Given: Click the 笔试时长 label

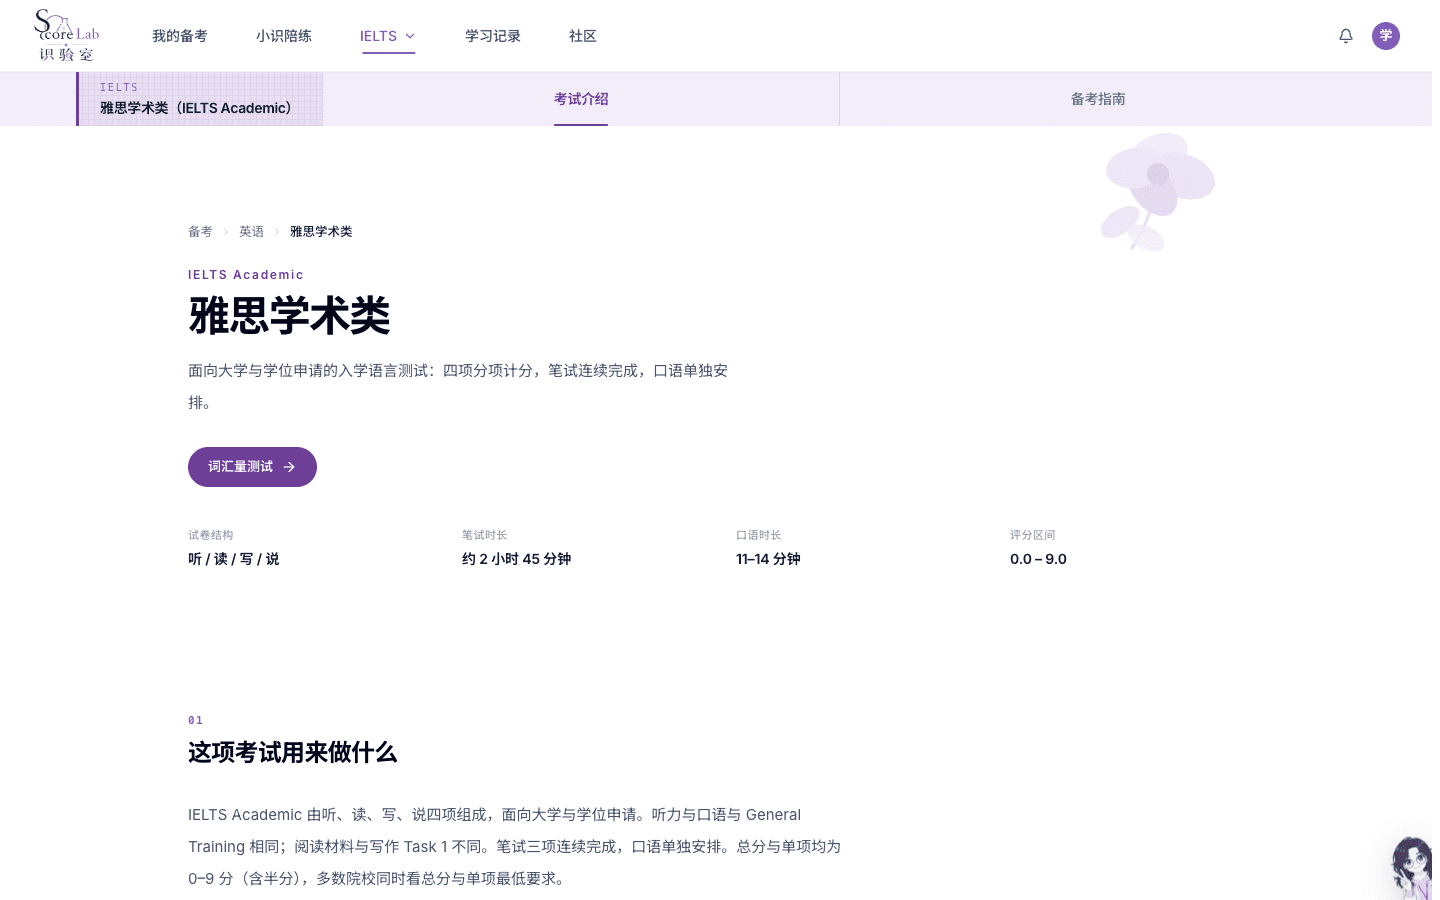Looking at the screenshot, I should click(x=484, y=535).
